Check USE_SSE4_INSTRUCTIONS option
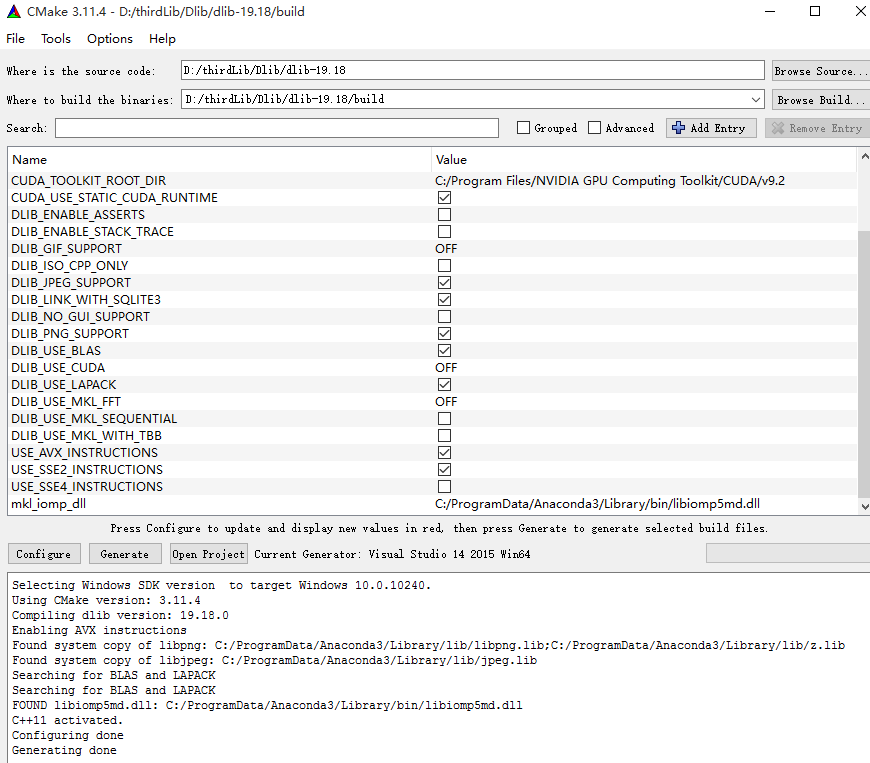 (444, 487)
